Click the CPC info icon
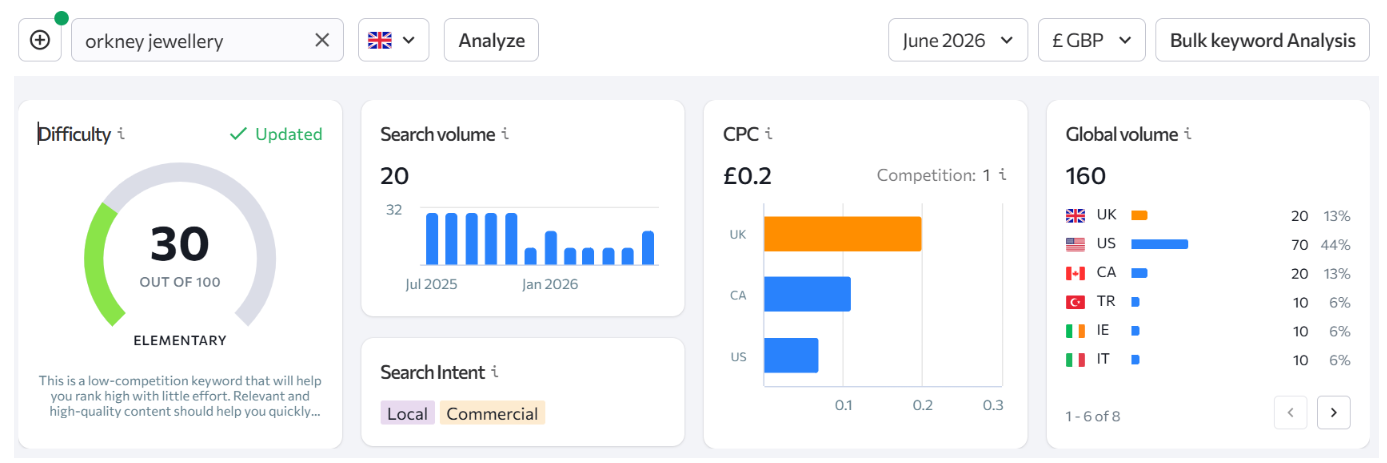Screen dimensions: 1387x463 click(769, 134)
